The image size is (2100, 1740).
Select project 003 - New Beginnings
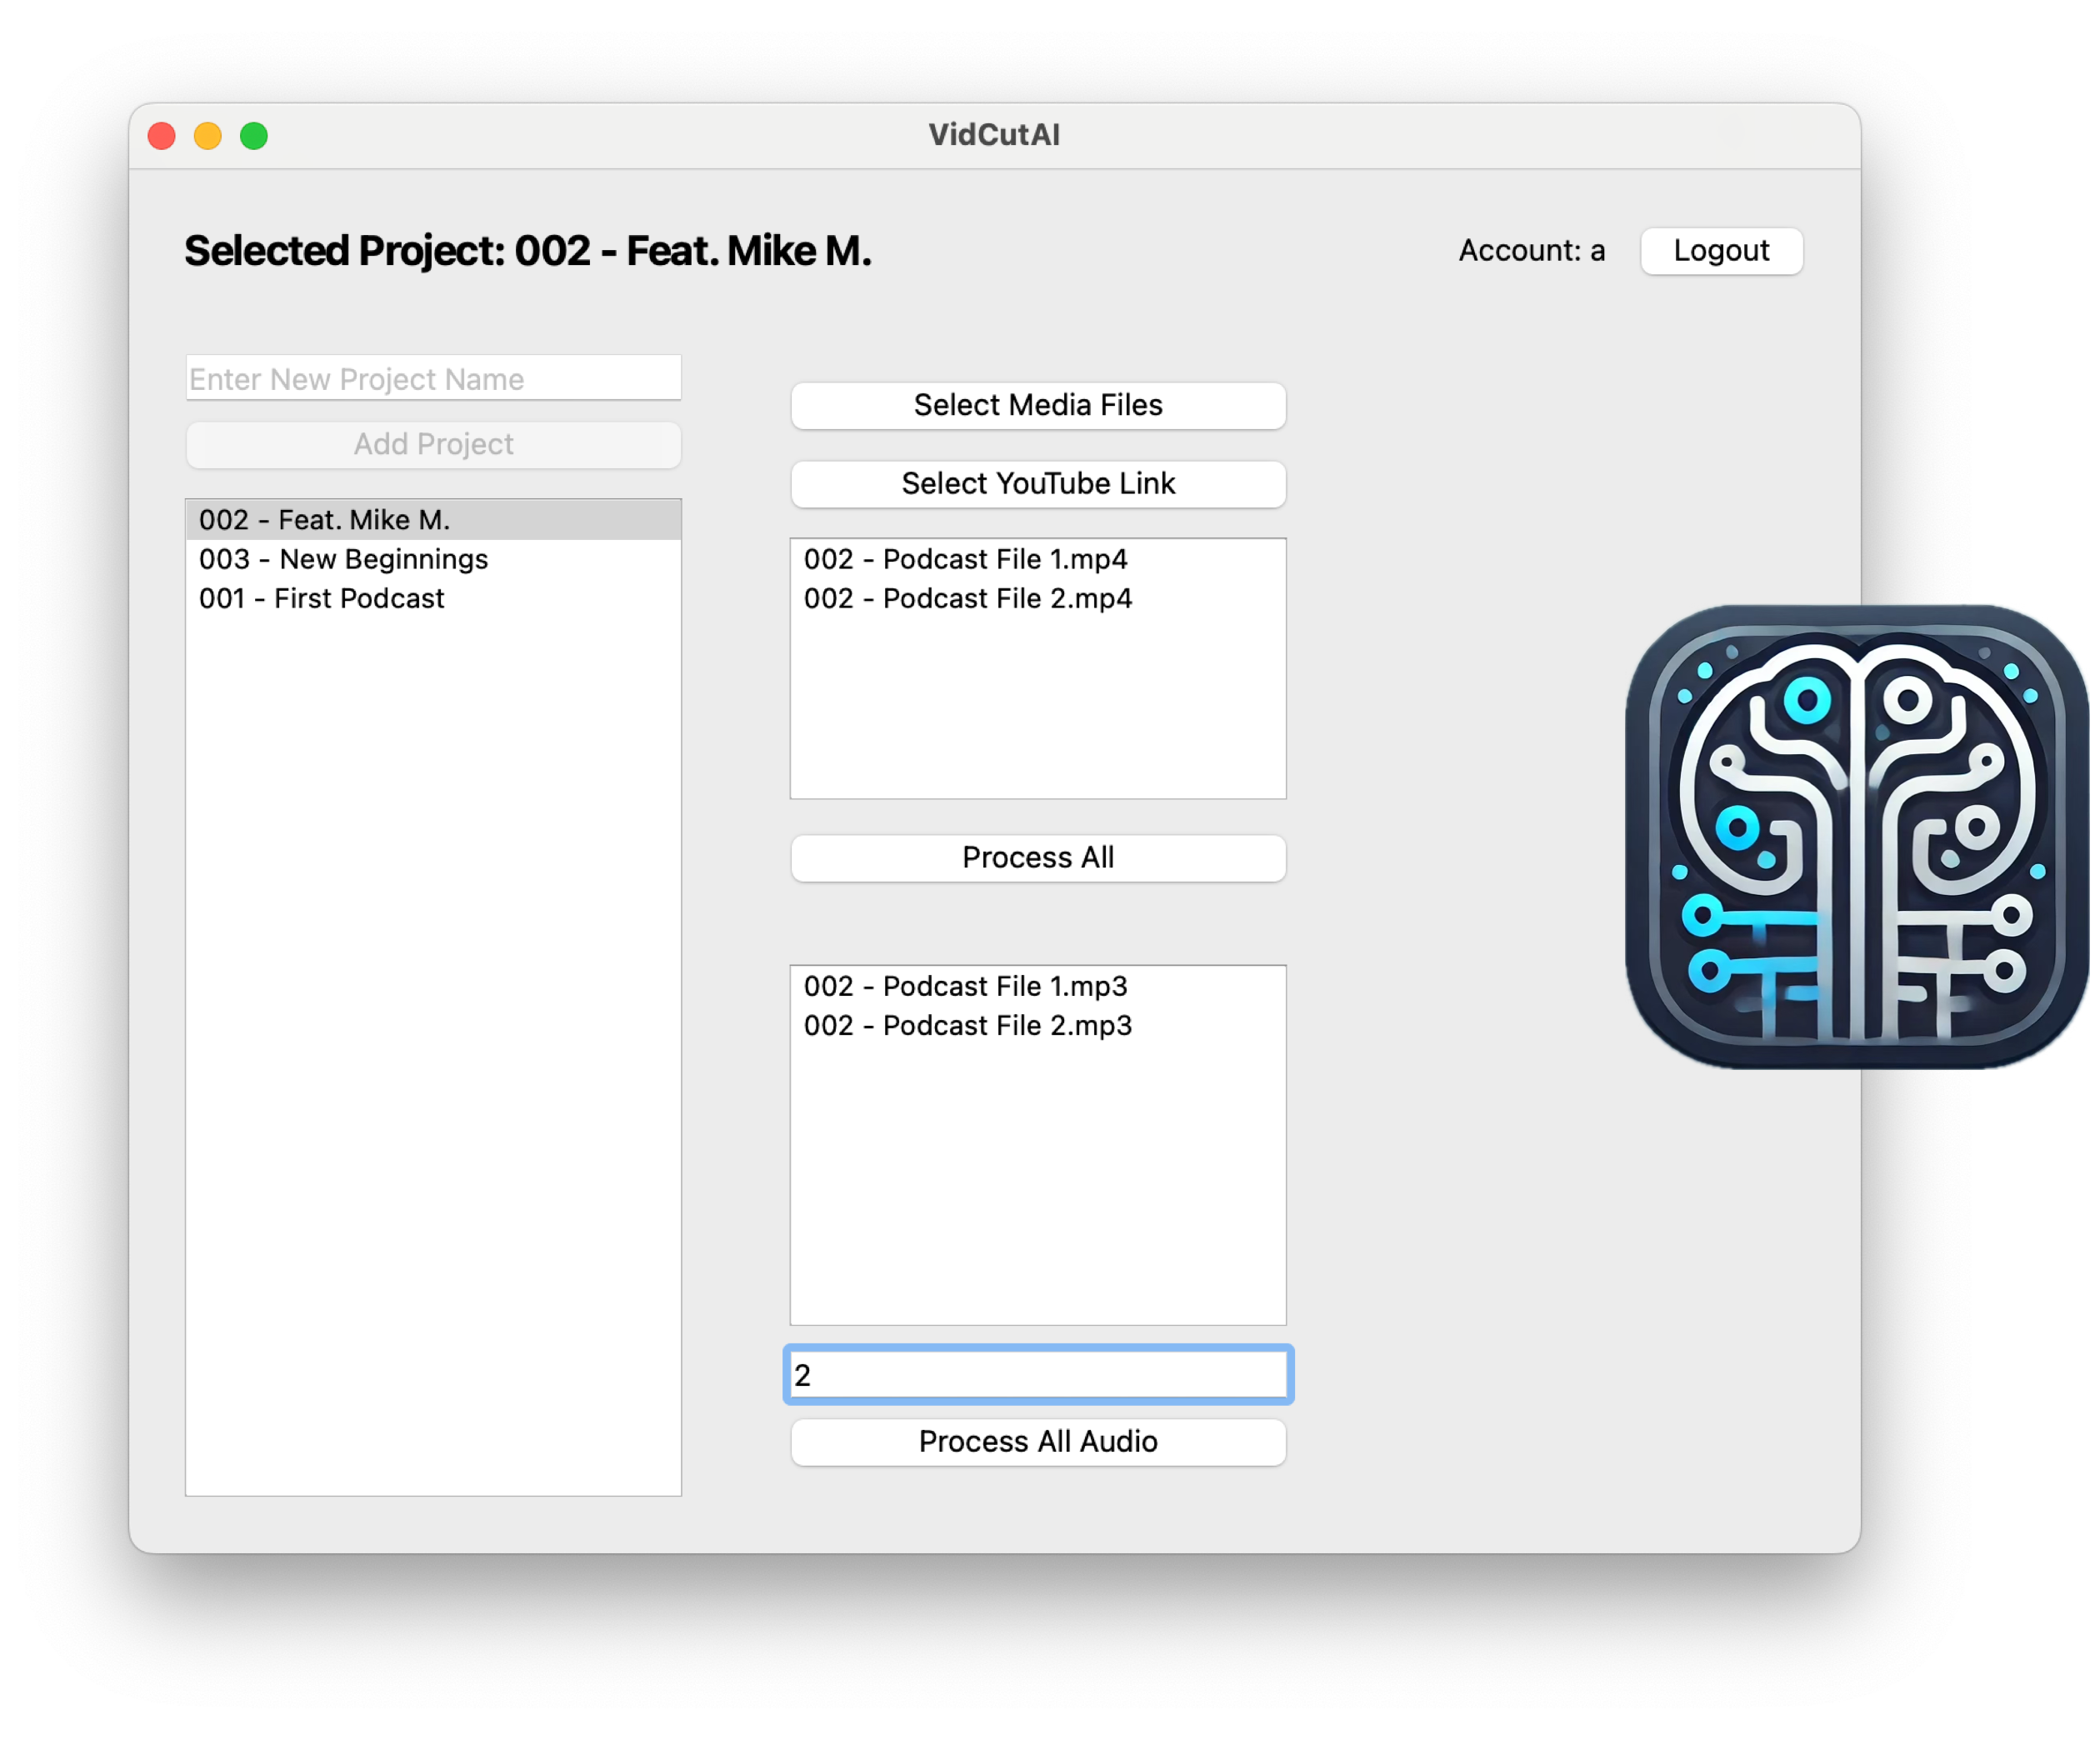click(344, 559)
